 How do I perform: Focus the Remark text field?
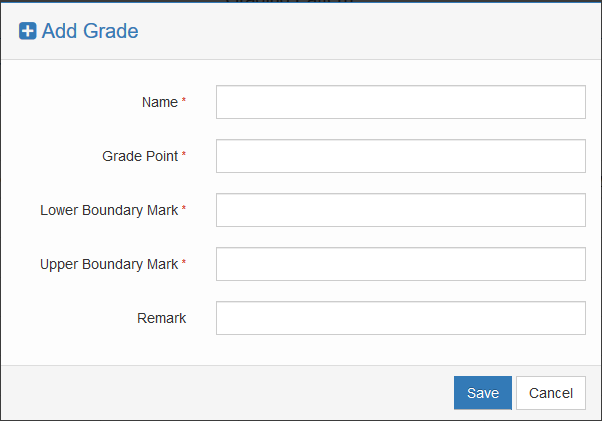click(400, 318)
